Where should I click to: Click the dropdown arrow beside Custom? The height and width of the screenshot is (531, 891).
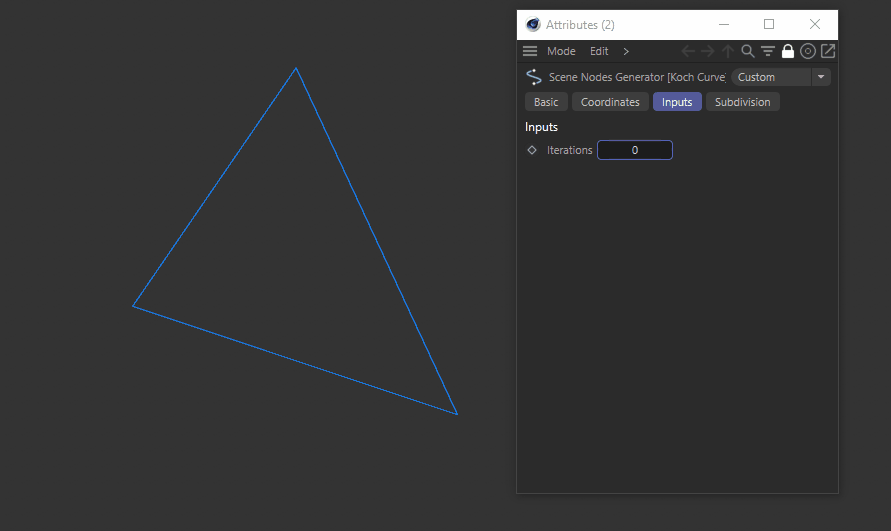tap(821, 77)
